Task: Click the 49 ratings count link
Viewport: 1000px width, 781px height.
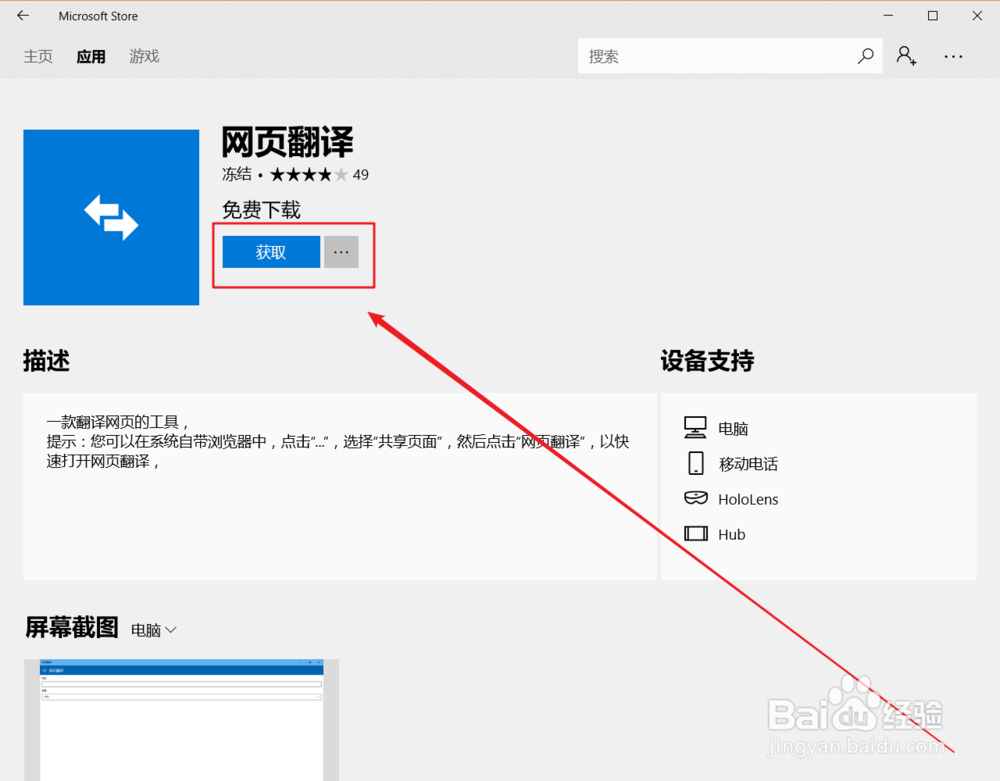Action: coord(361,174)
